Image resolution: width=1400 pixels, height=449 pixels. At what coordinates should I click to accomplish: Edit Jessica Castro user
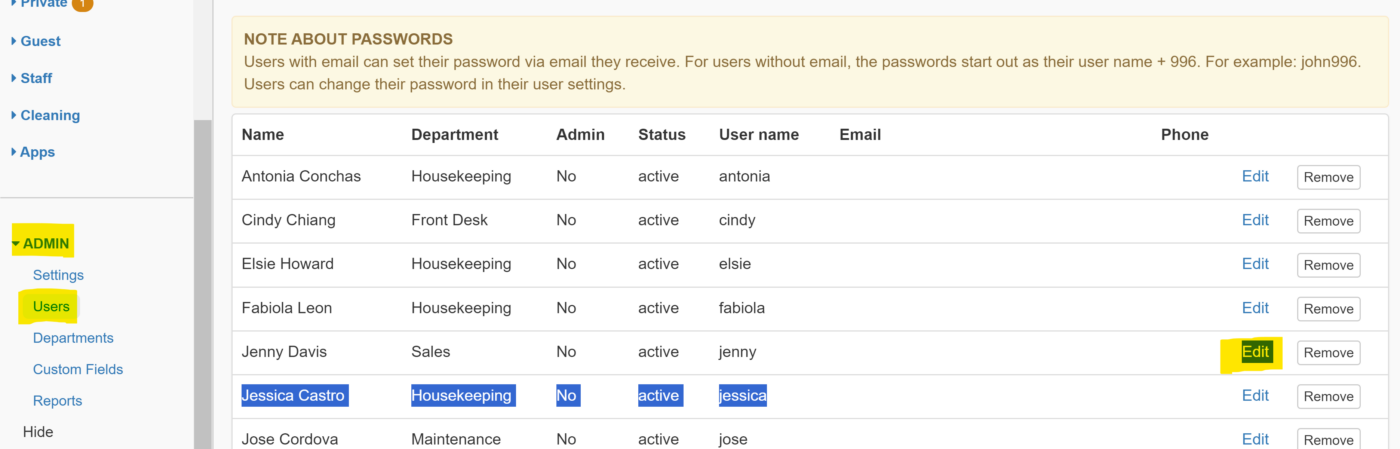tap(1255, 395)
